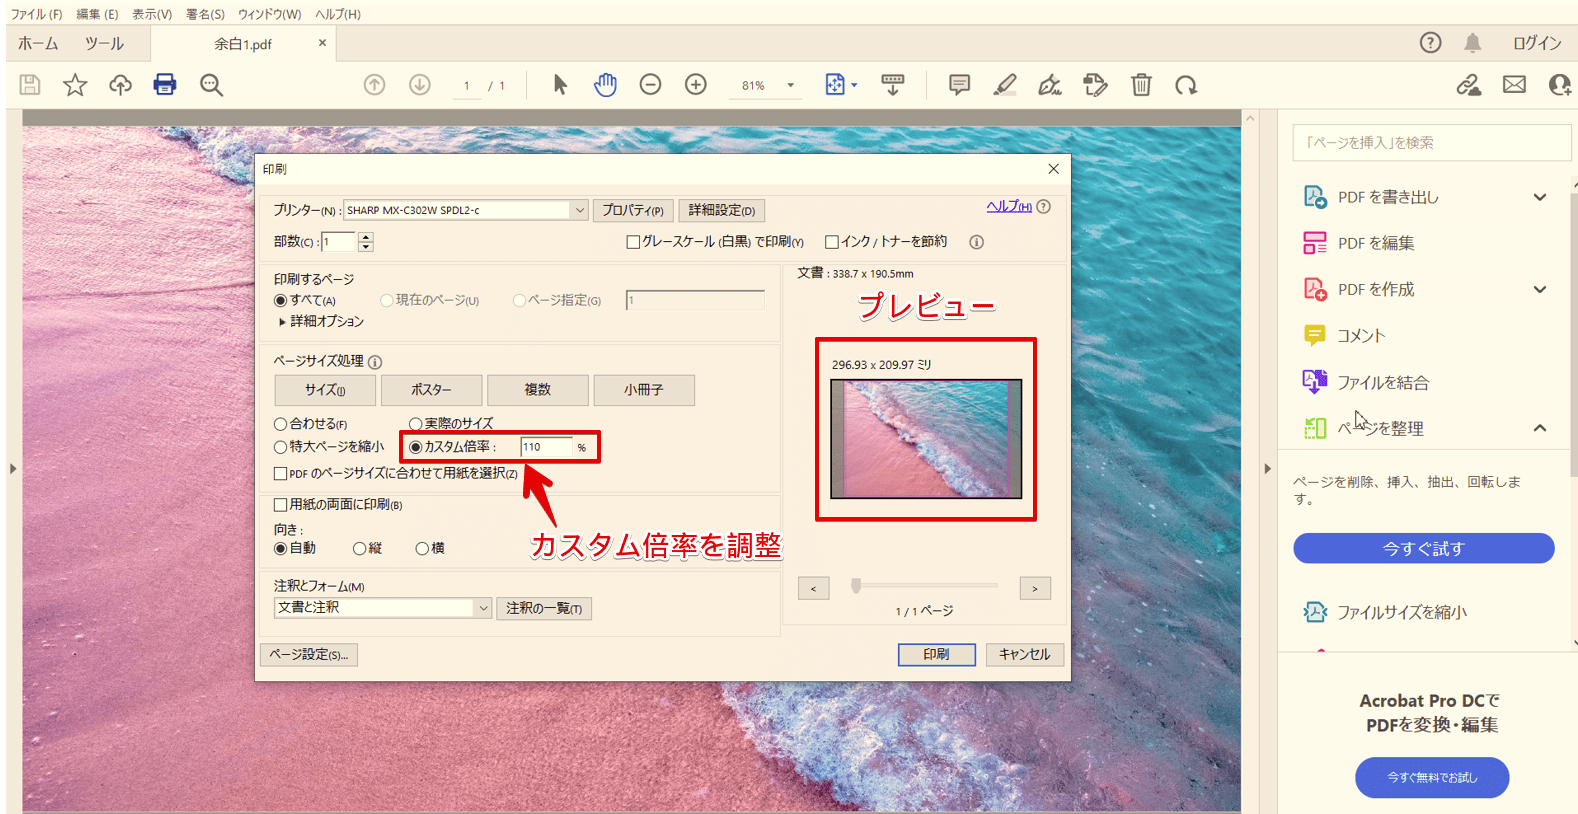Switch to the ツール tab
The image size is (1578, 814).
[104, 44]
